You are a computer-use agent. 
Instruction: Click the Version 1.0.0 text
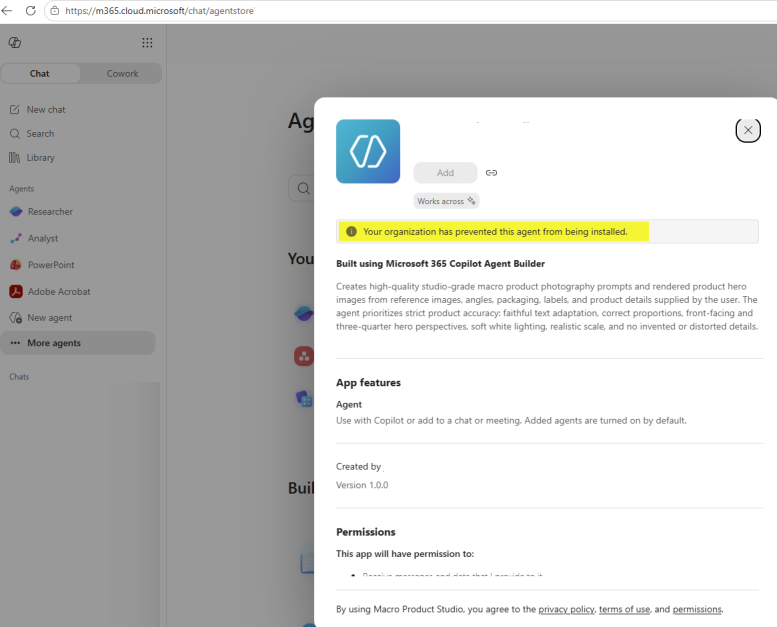click(362, 485)
